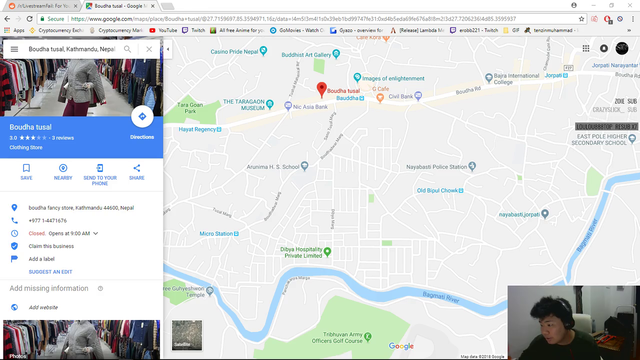
Task: Switch to Satellite view thumbnail
Action: point(187,335)
